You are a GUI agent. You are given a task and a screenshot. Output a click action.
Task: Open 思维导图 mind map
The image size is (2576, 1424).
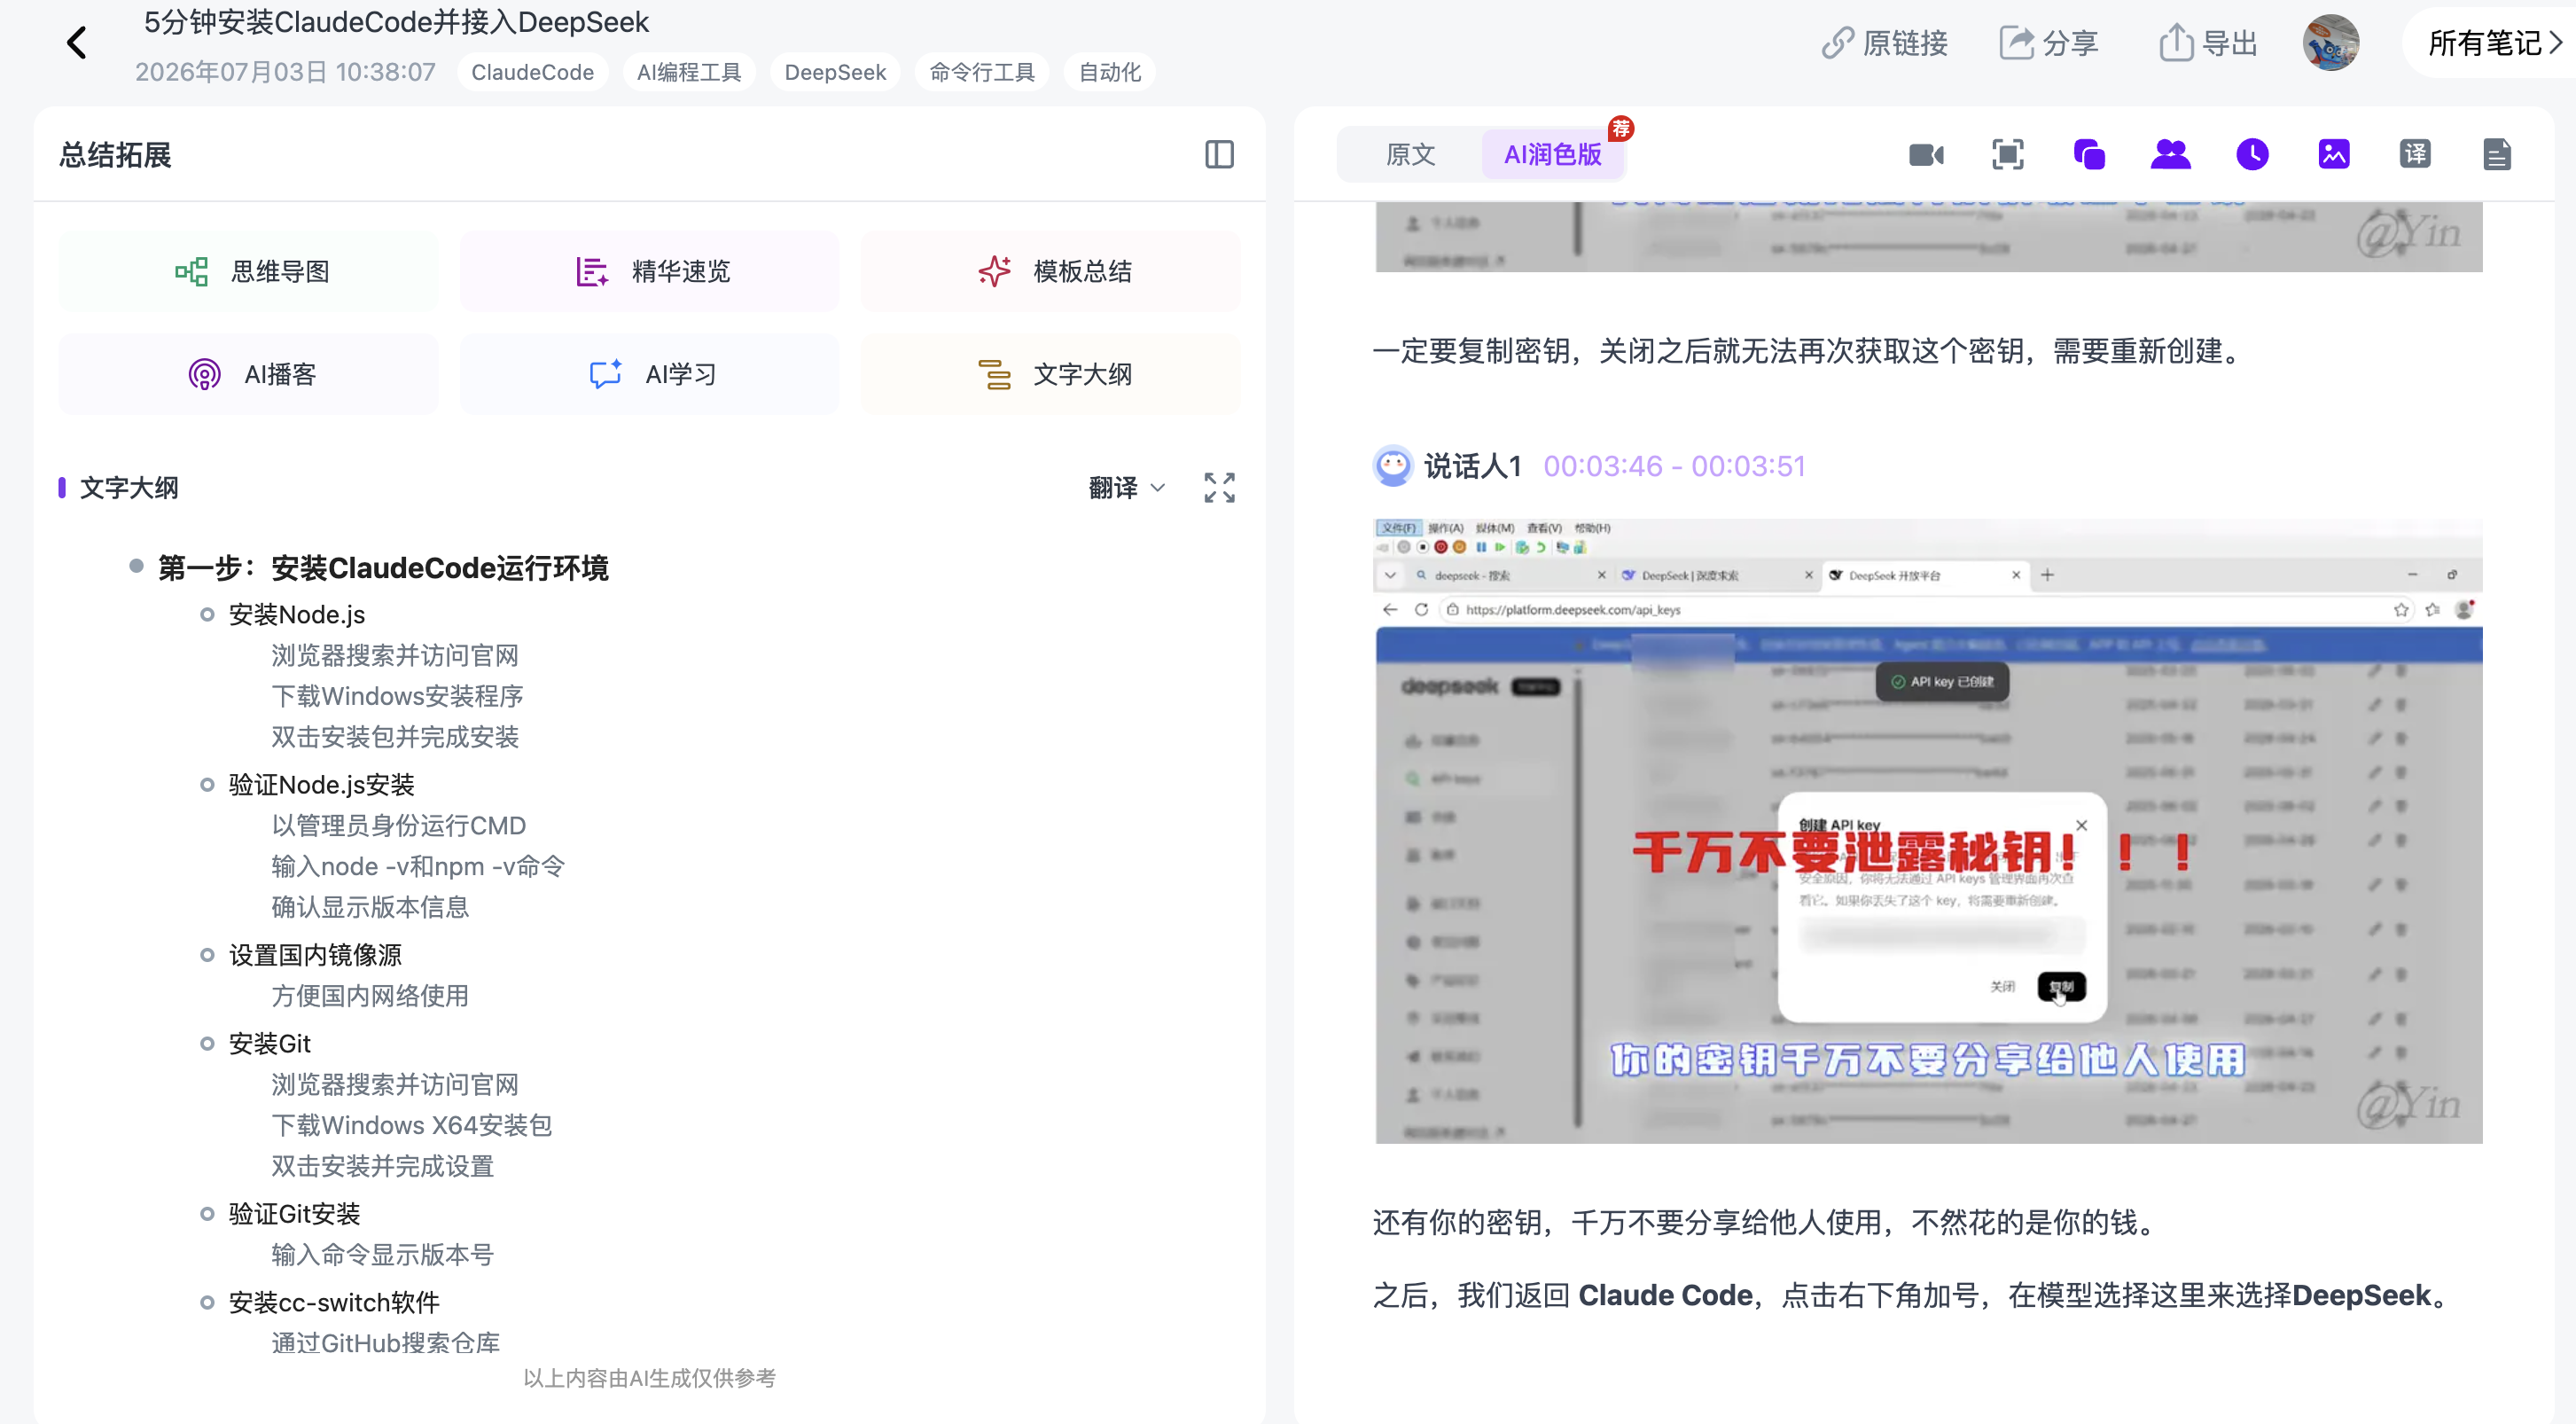pos(248,271)
